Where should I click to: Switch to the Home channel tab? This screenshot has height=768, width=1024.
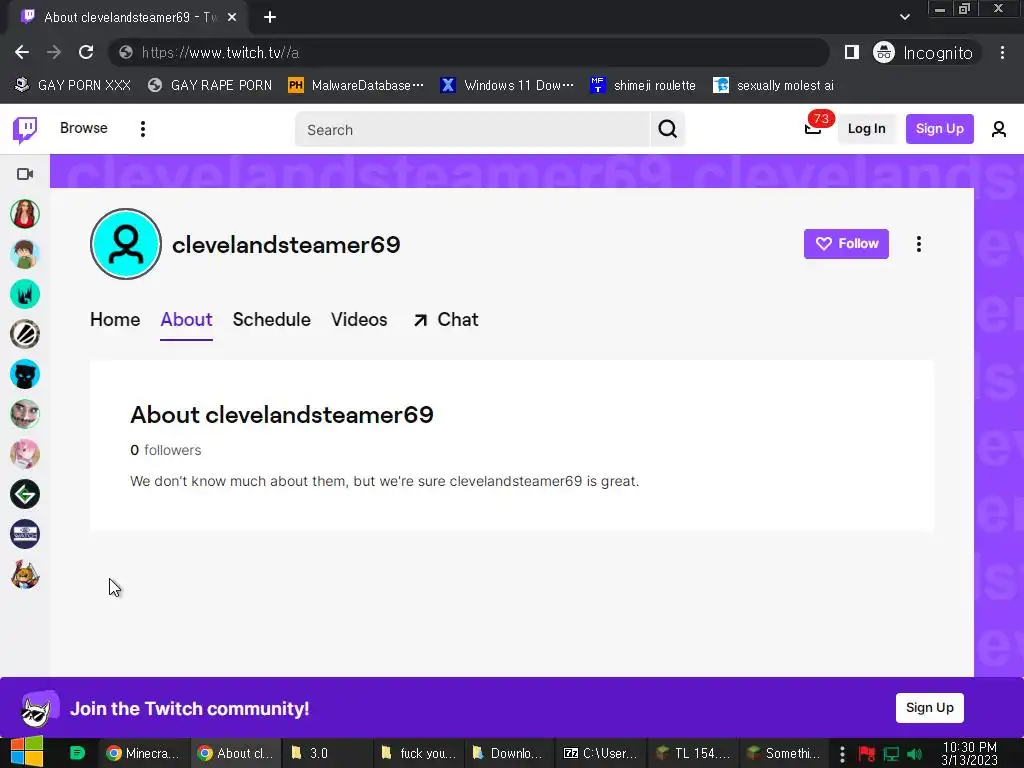(115, 319)
